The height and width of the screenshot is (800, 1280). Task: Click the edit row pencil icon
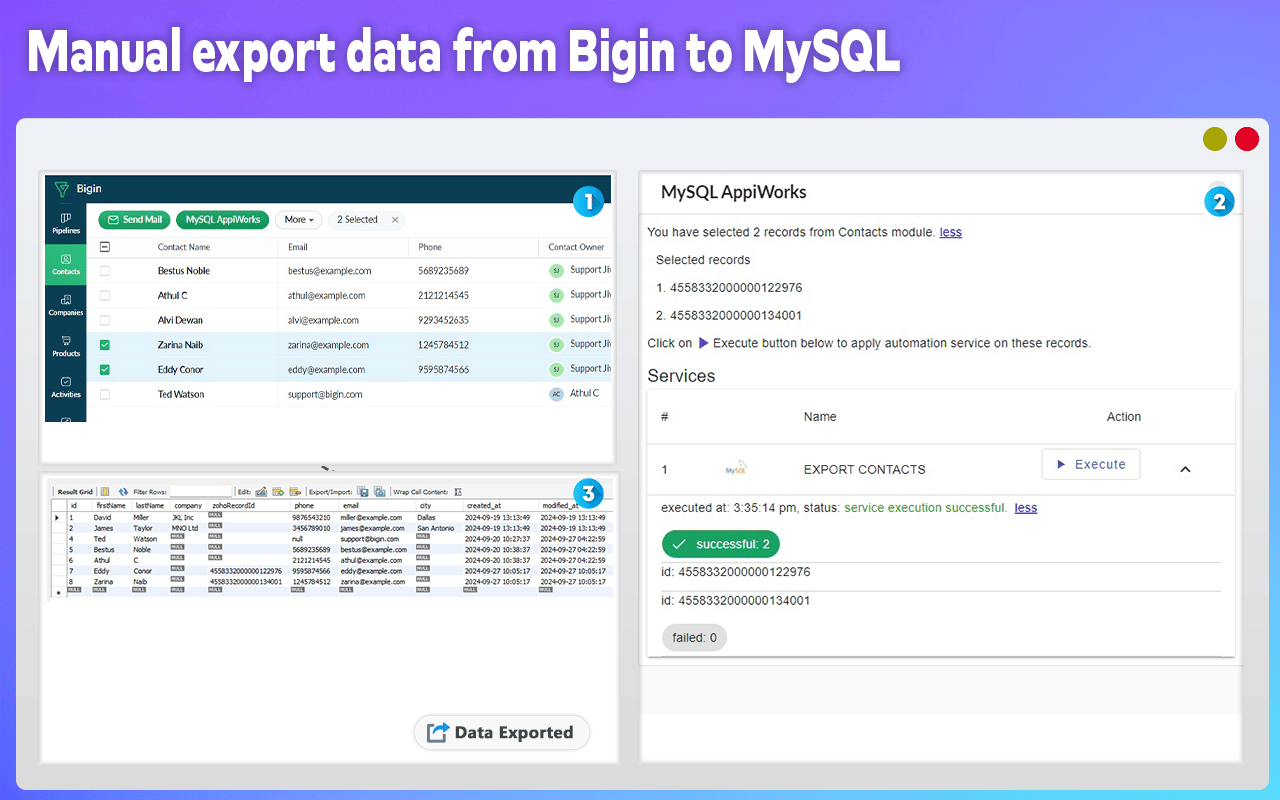pyautogui.click(x=261, y=492)
